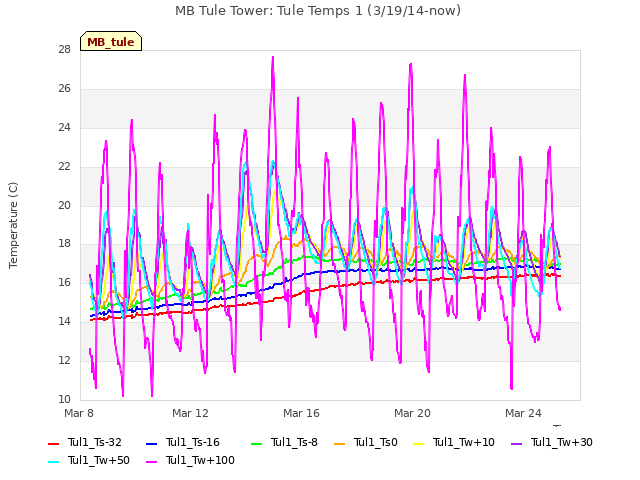Click the 26 y-axis tick label
Image resolution: width=640 pixels, height=480 pixels.
click(64, 89)
